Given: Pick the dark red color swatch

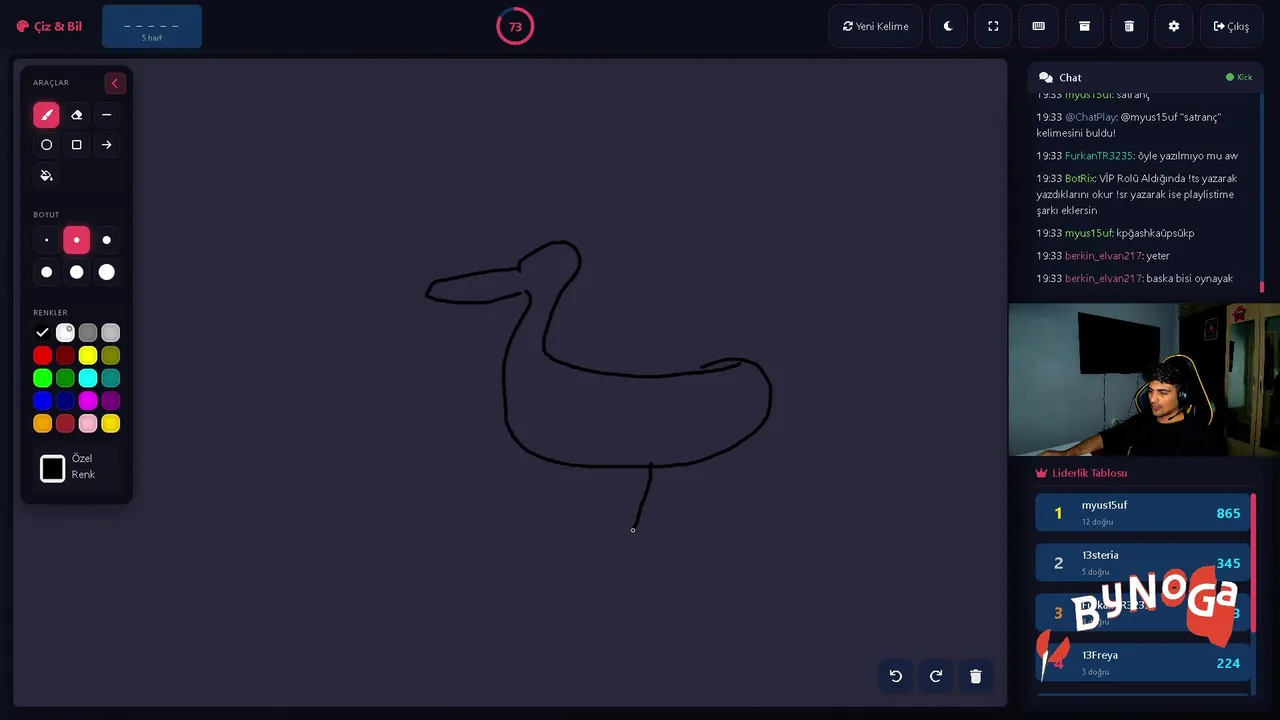Looking at the screenshot, I should (65, 355).
